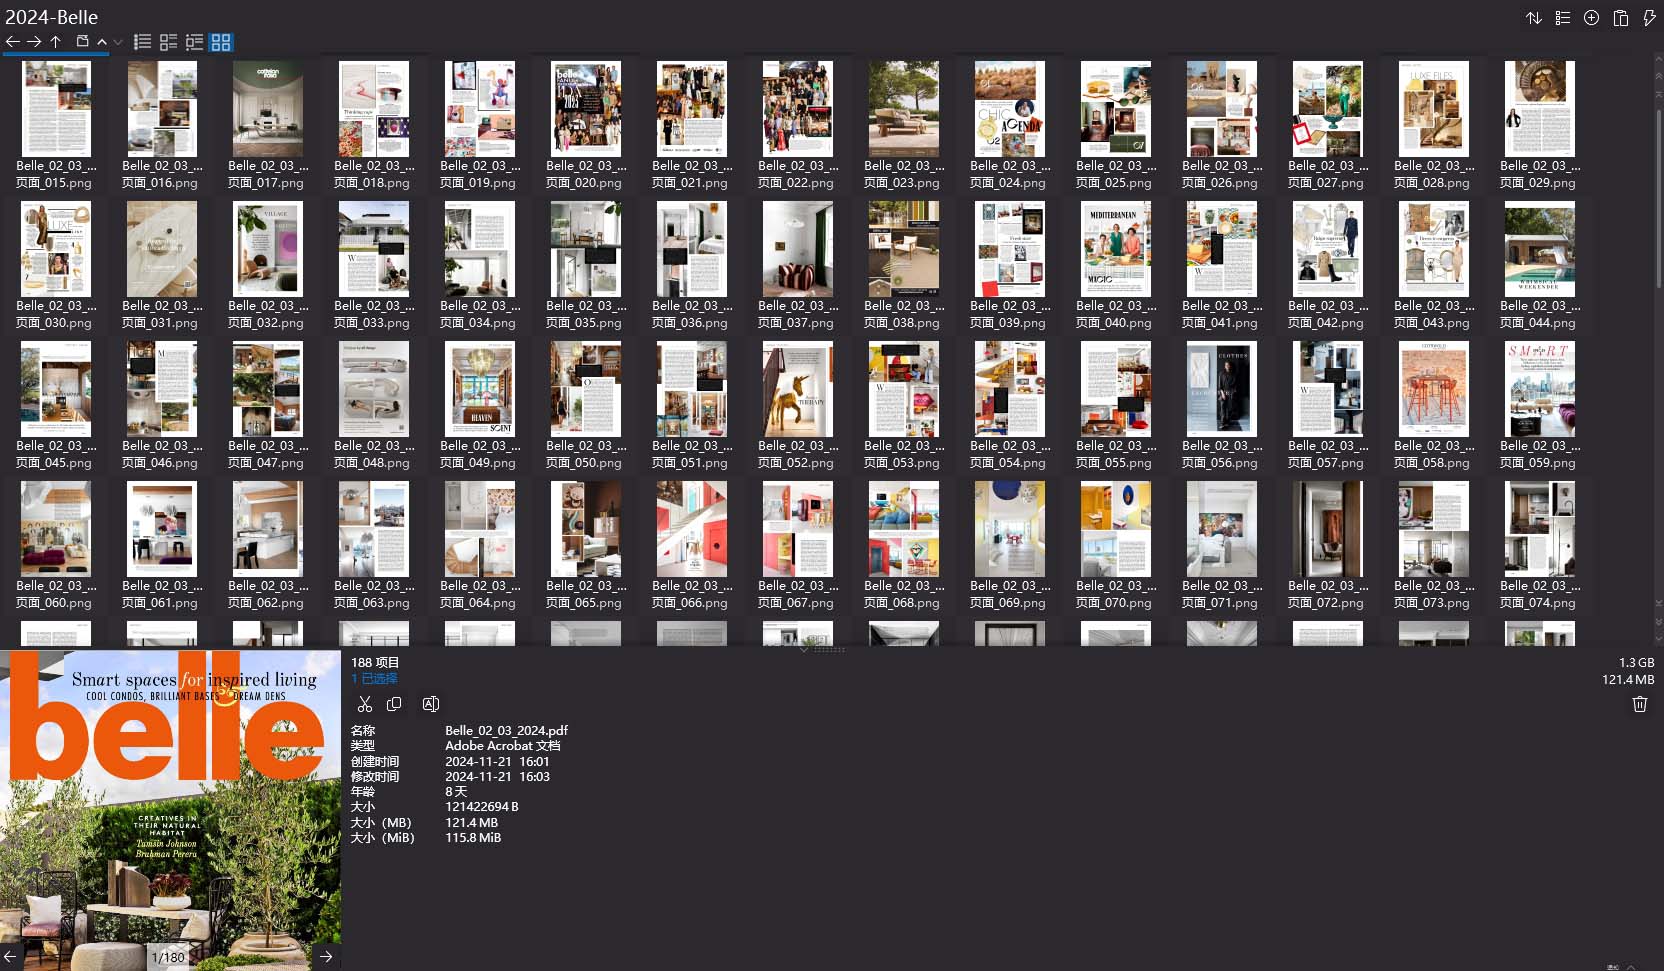Navigate up to parent folder
The image size is (1664, 971).
click(56, 42)
